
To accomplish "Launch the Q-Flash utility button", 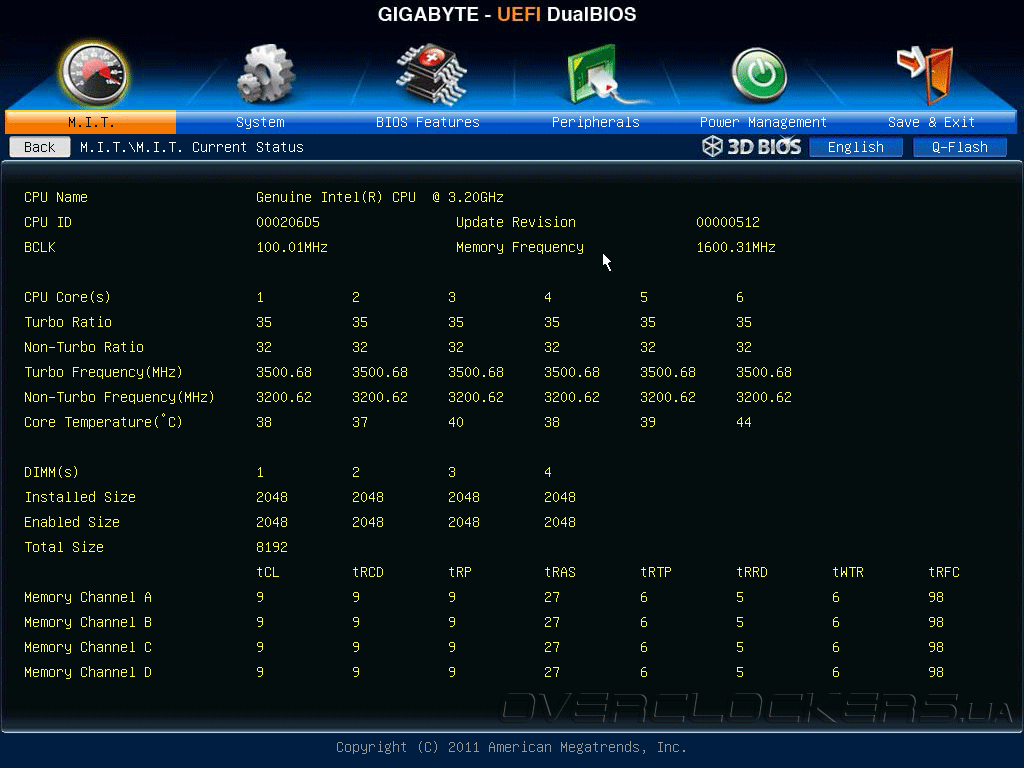I will coord(959,147).
